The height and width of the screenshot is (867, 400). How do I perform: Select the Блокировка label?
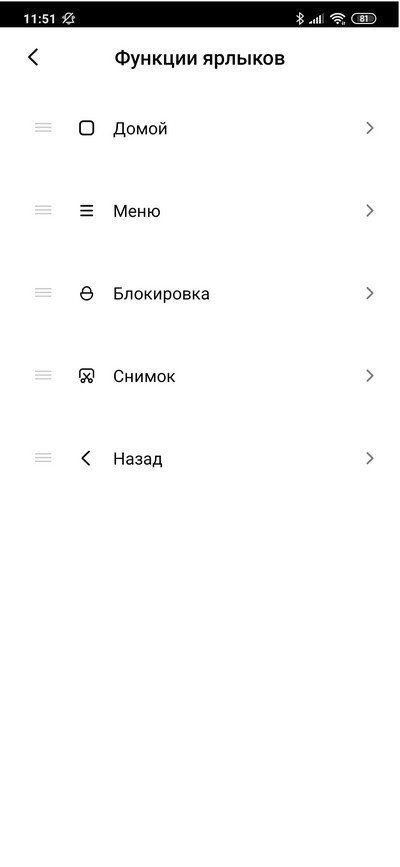click(x=161, y=294)
